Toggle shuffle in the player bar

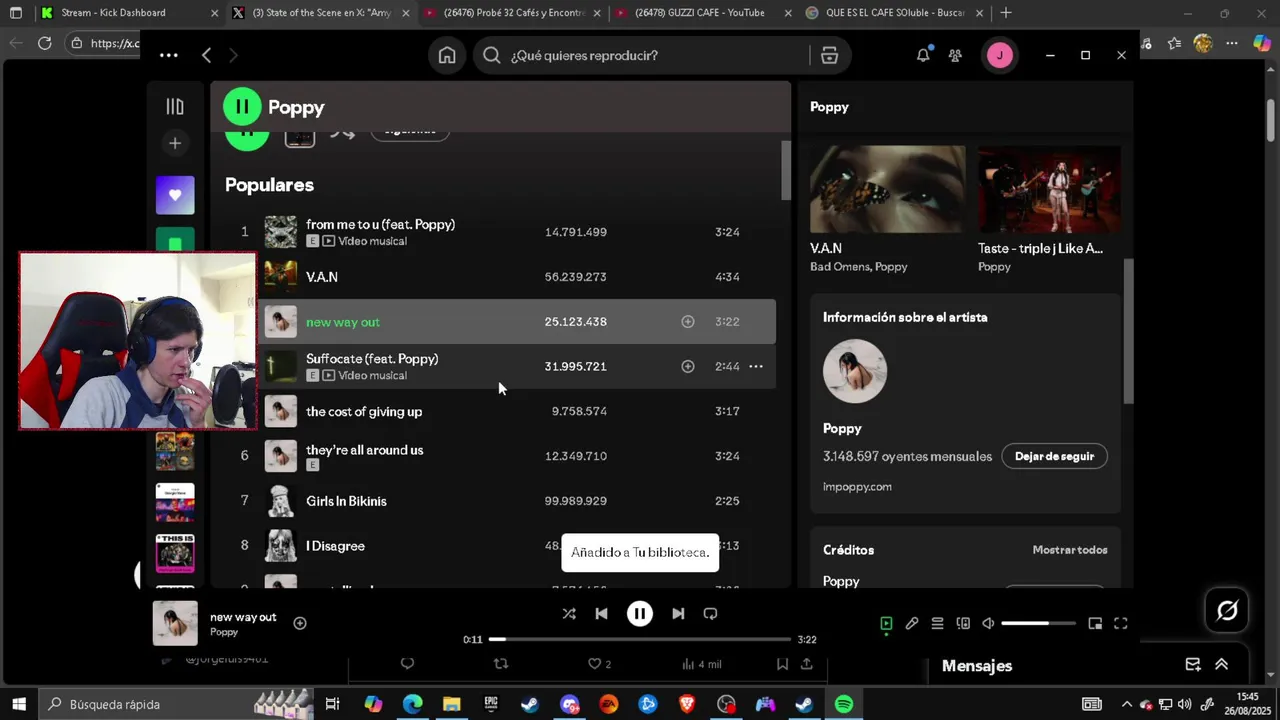(569, 614)
